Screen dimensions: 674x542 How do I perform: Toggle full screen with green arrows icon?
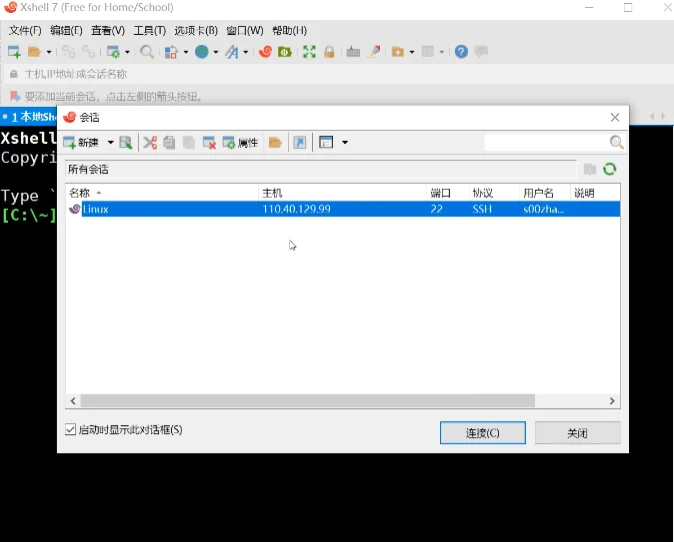click(309, 52)
